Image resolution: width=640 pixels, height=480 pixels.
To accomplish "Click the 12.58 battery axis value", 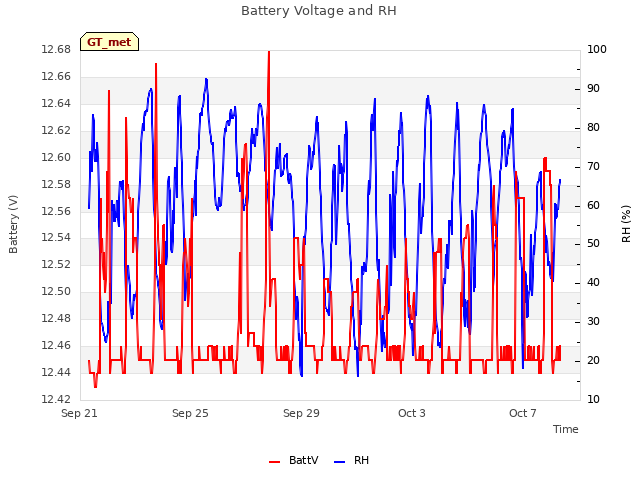I will [56, 184].
